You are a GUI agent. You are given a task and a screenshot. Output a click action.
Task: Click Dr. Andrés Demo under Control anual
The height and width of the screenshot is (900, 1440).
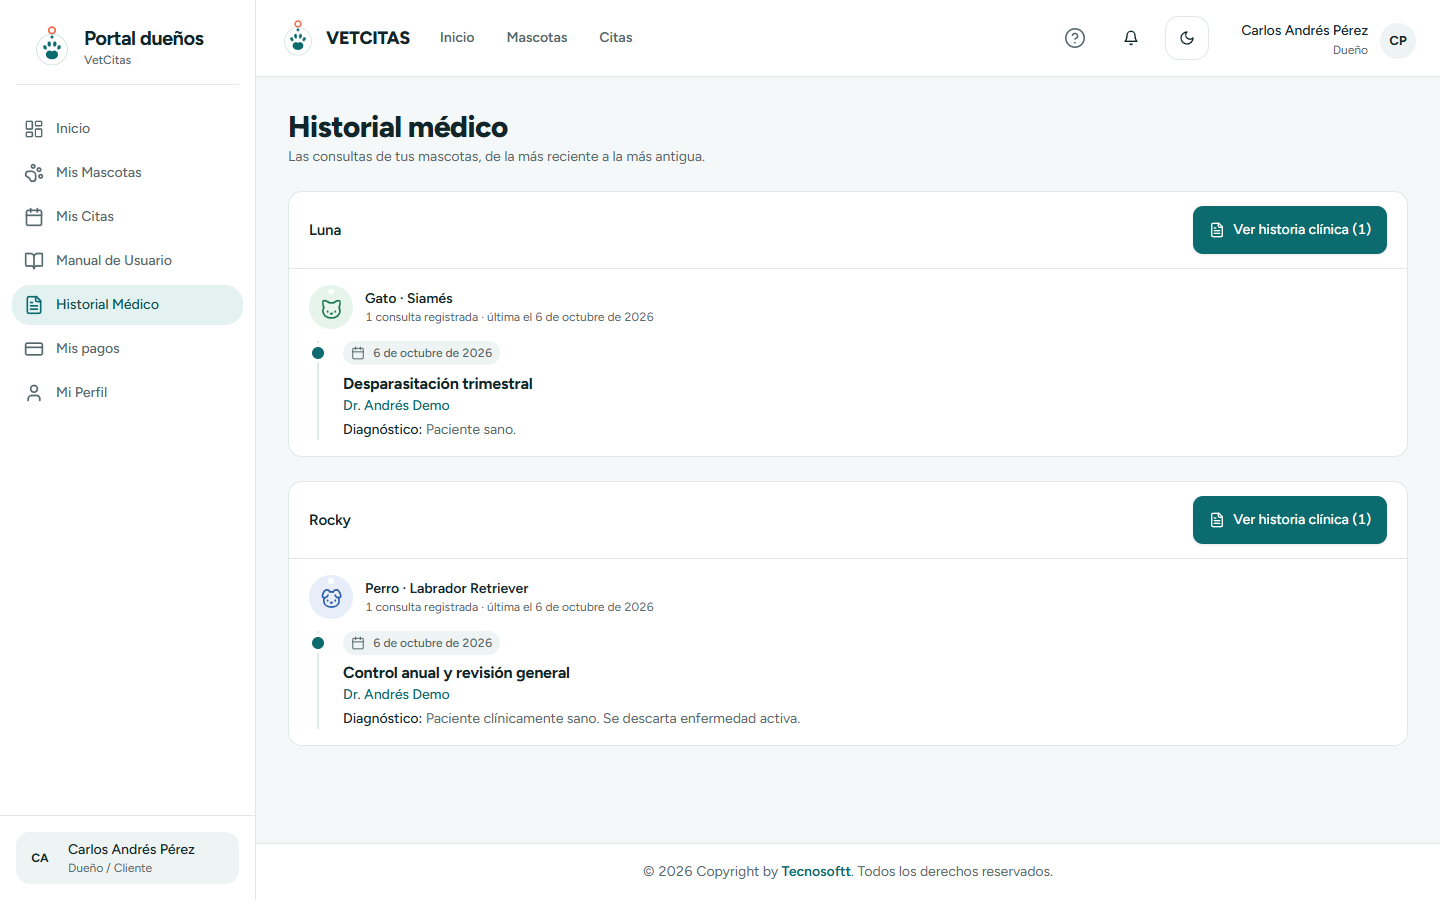(396, 695)
